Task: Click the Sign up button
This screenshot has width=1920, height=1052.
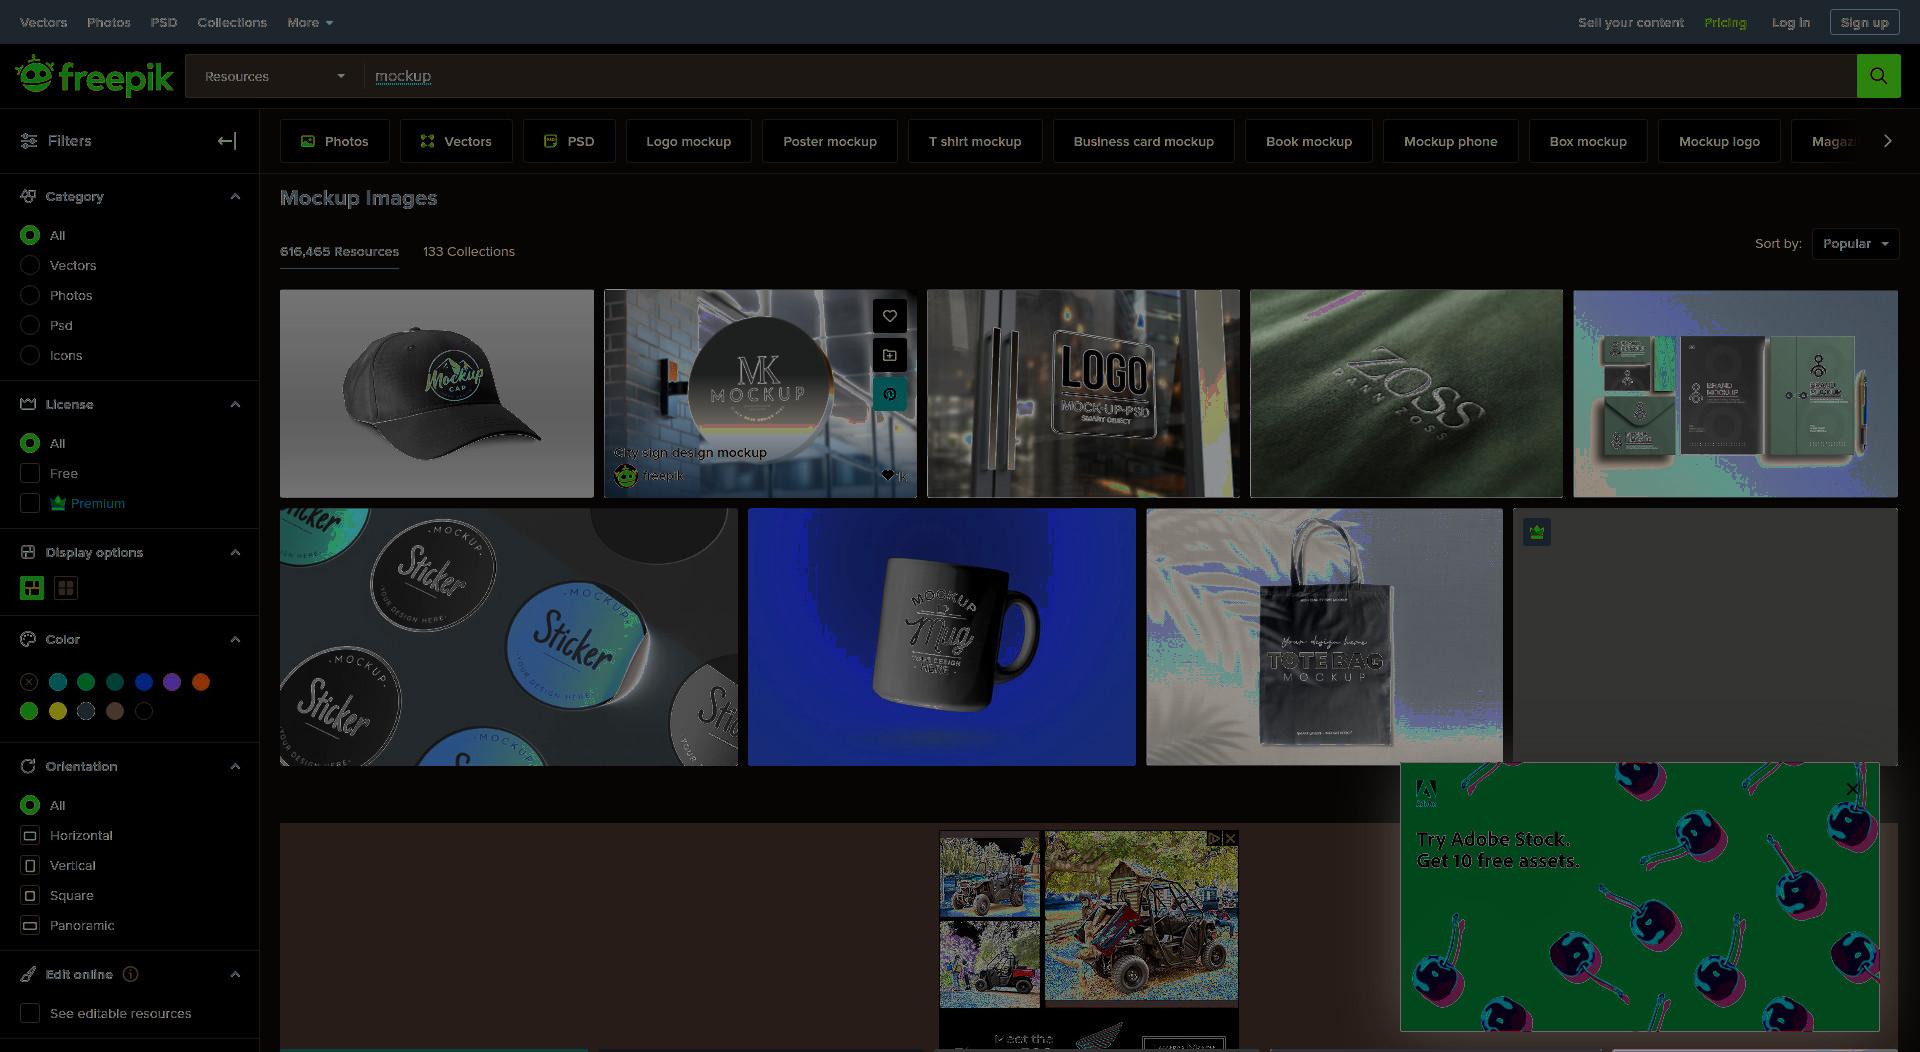Action: click(1864, 22)
